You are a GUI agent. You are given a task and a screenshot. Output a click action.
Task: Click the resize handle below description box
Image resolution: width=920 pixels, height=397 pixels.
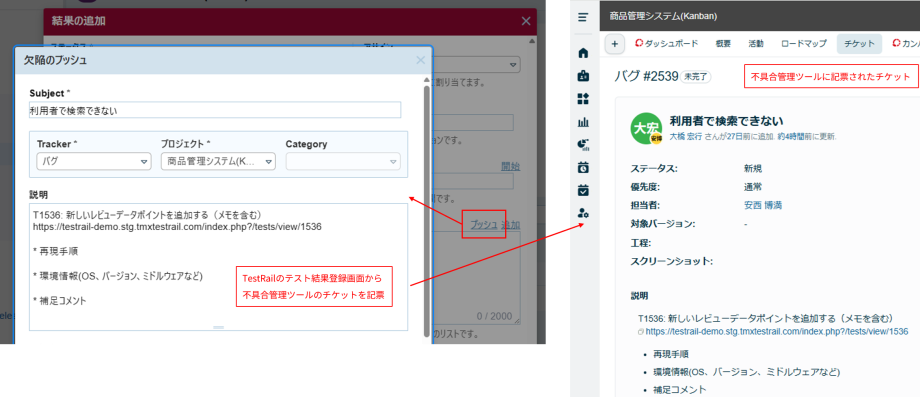pyautogui.click(x=218, y=327)
